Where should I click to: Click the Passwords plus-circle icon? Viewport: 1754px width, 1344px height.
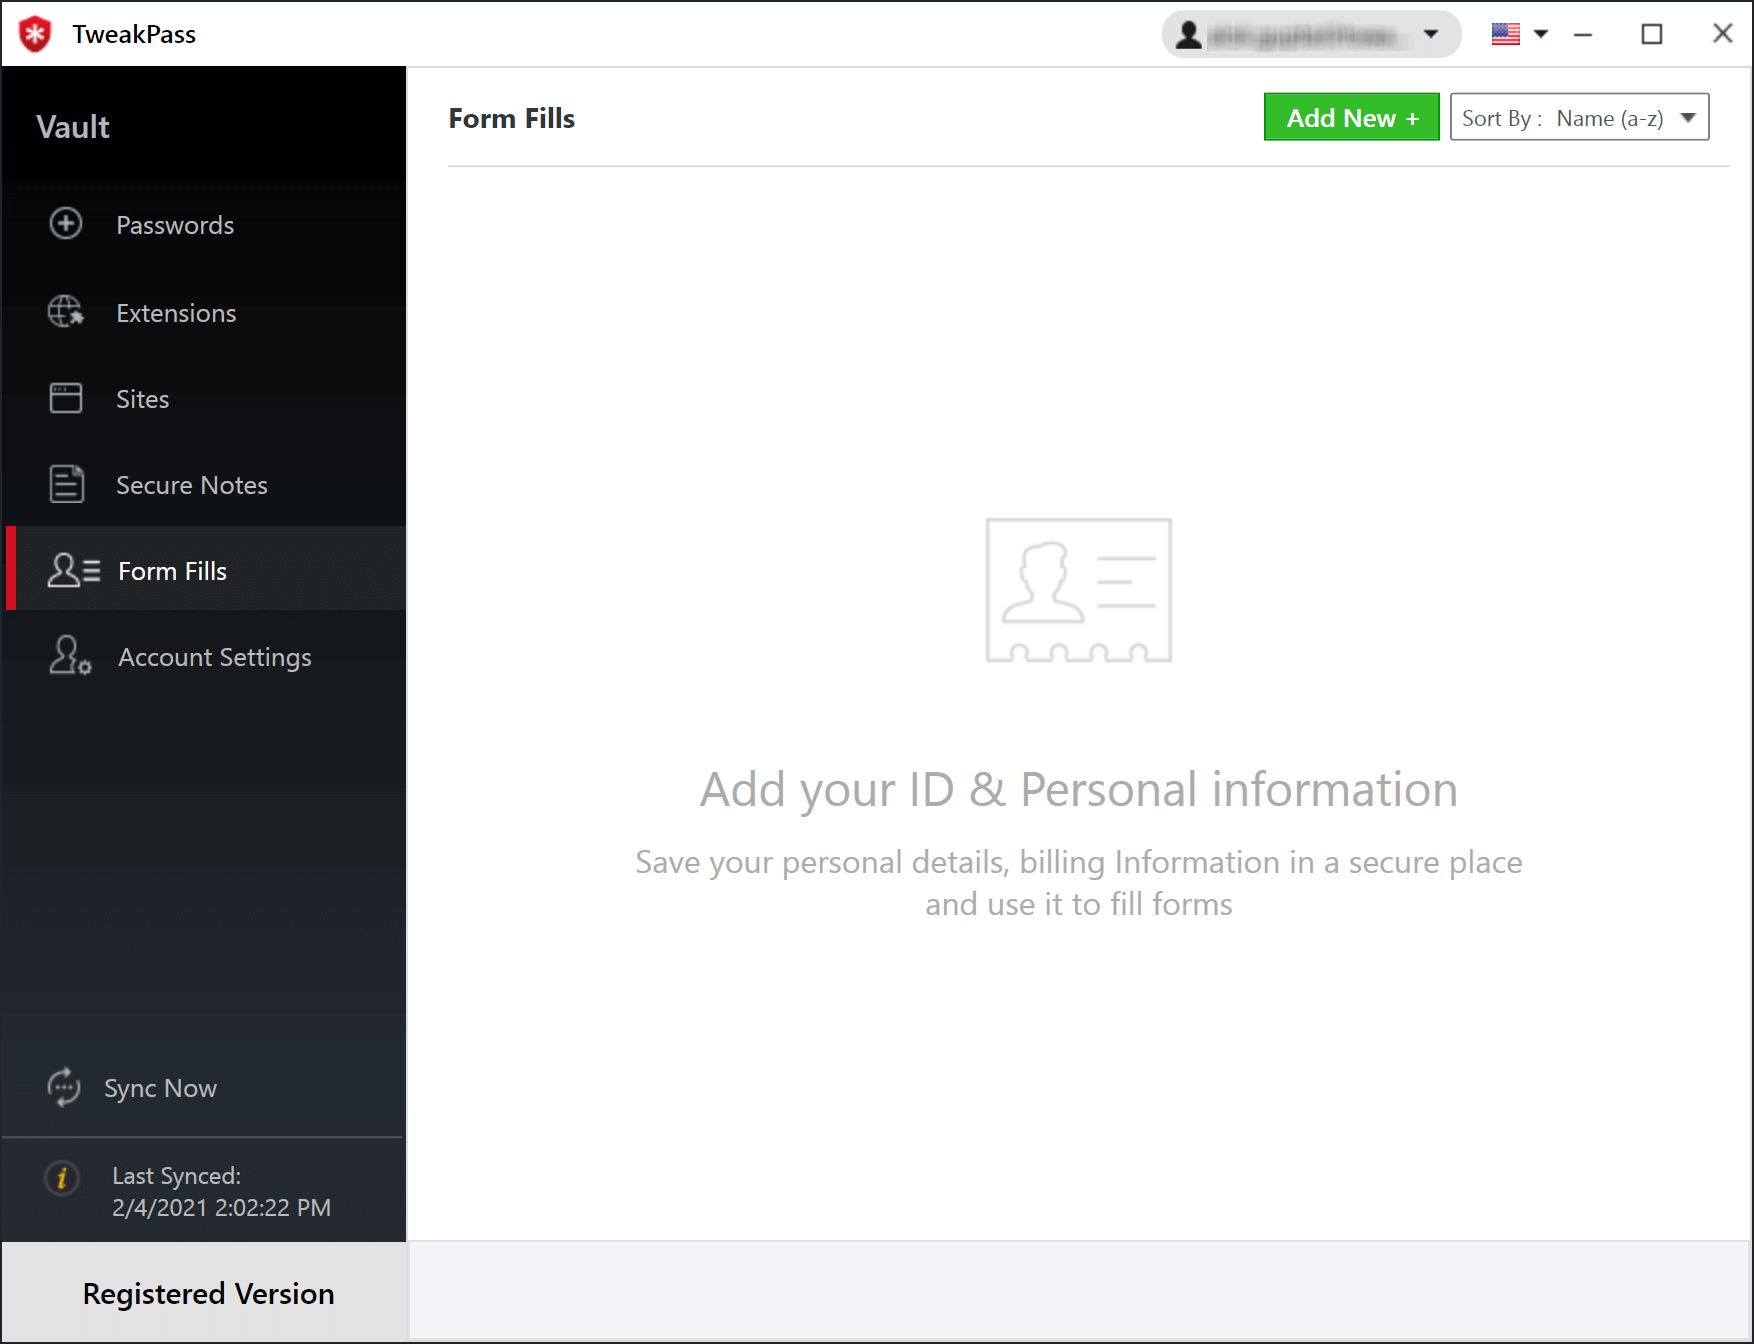[x=66, y=224]
